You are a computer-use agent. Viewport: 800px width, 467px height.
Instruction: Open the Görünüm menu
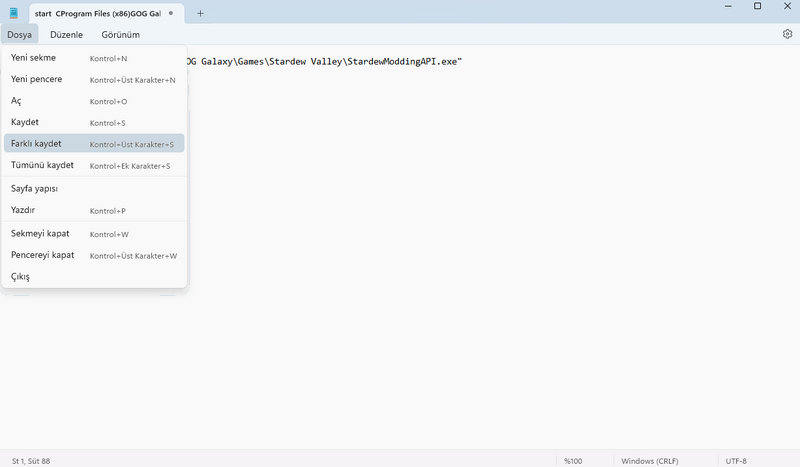(x=120, y=35)
